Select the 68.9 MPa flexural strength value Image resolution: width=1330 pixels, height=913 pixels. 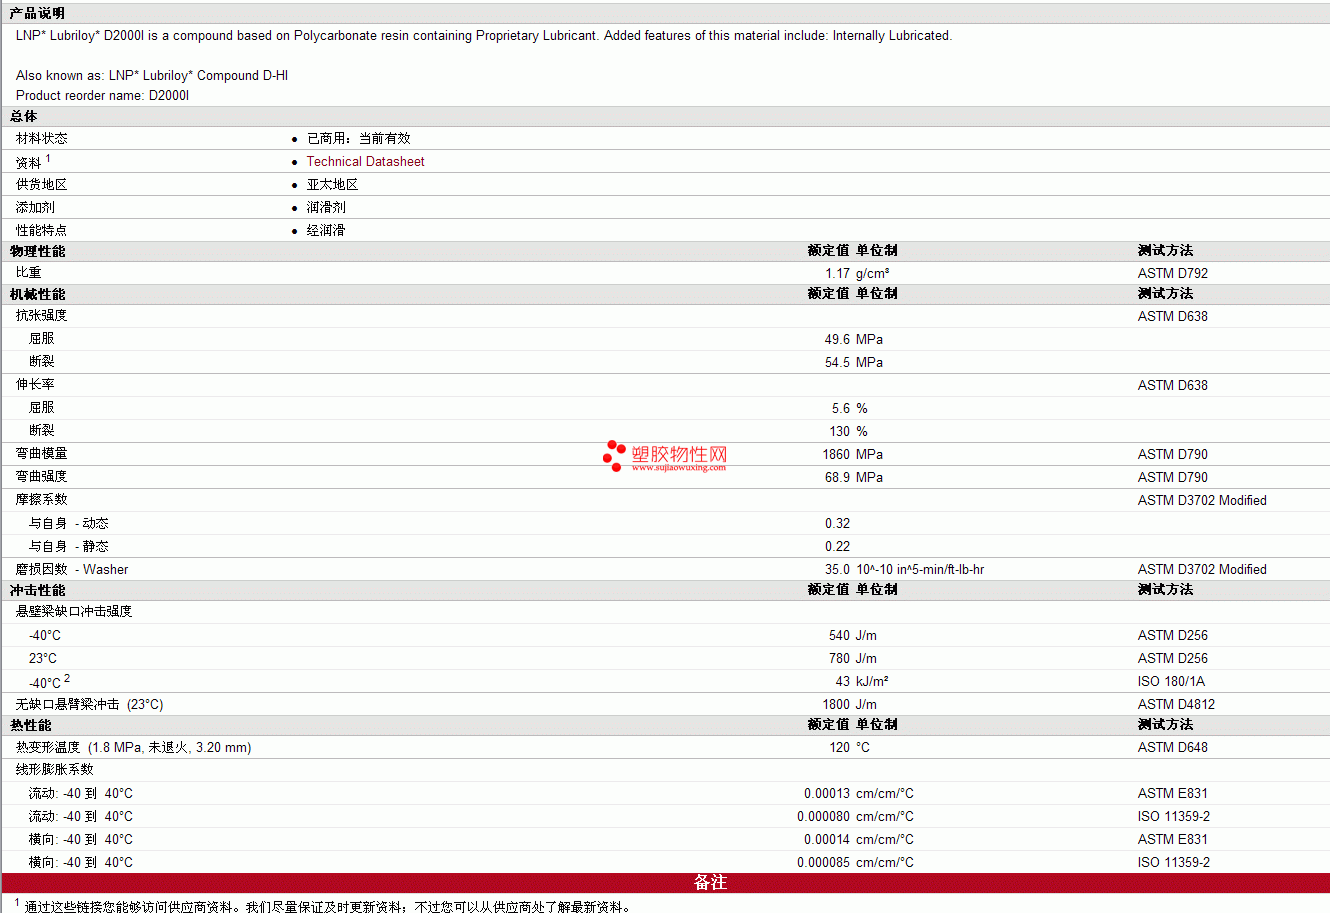(854, 477)
